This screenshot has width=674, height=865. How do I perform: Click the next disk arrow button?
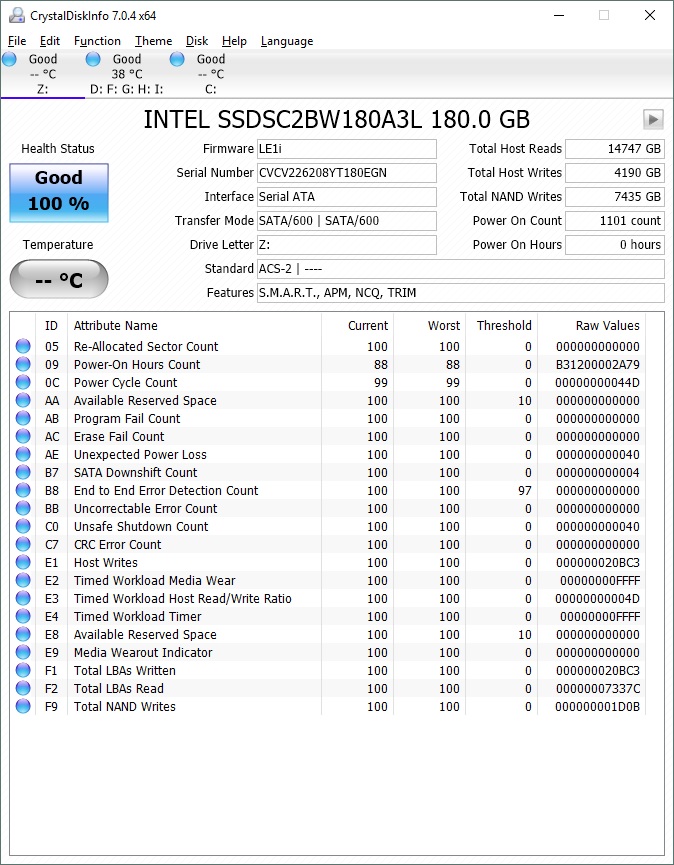[653, 120]
